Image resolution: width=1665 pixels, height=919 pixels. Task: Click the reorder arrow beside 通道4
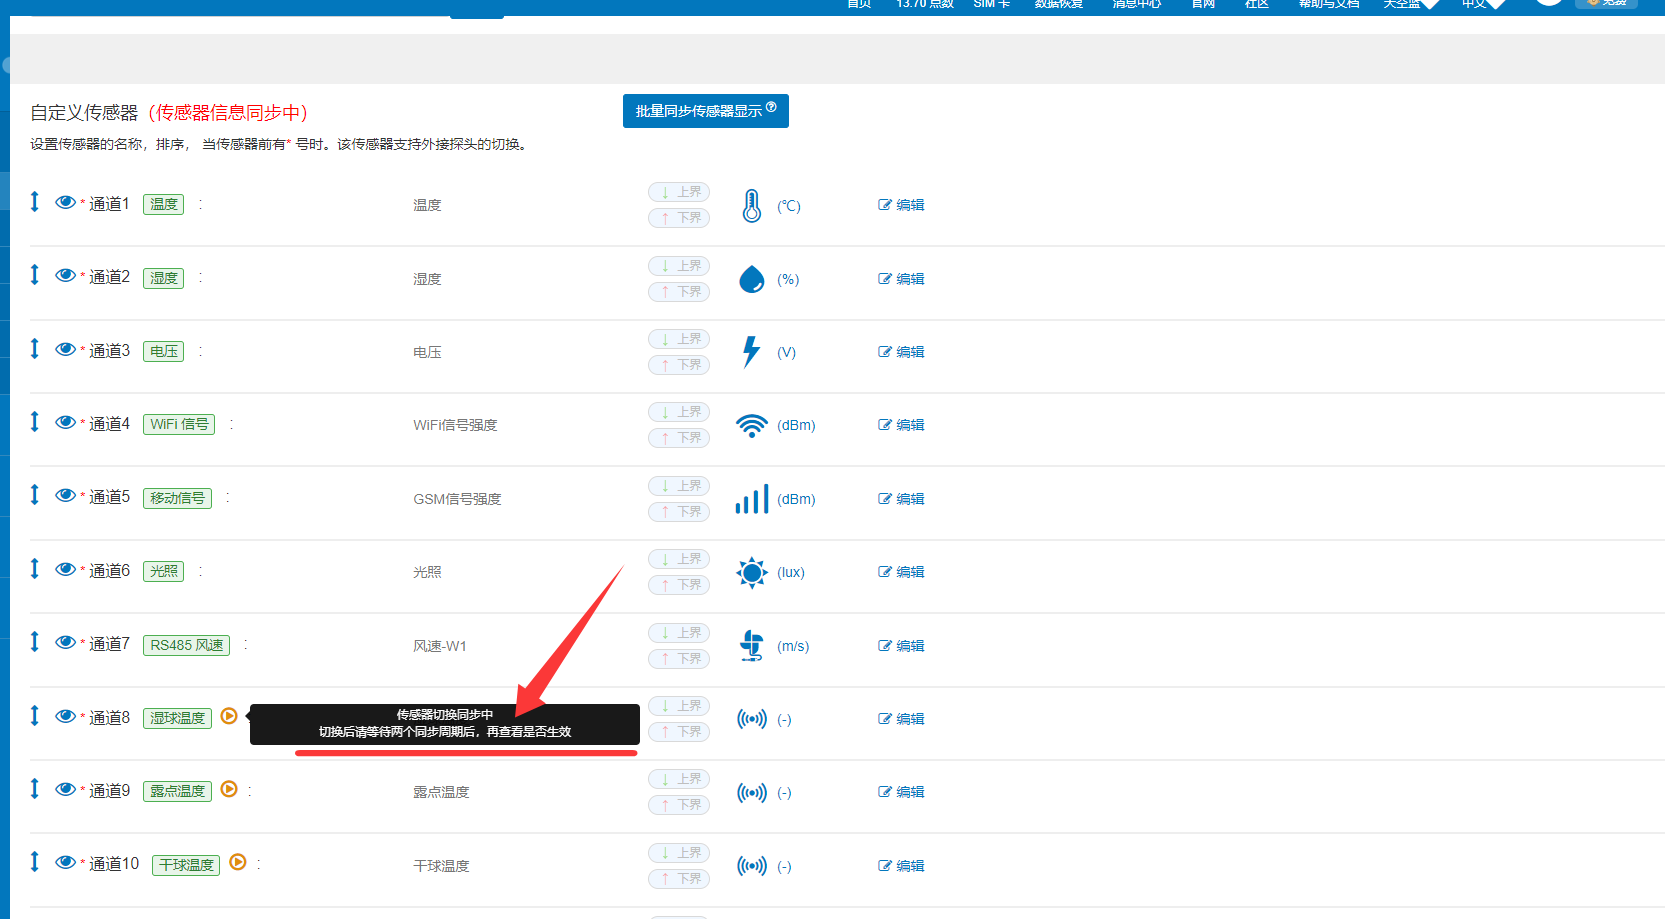click(35, 422)
